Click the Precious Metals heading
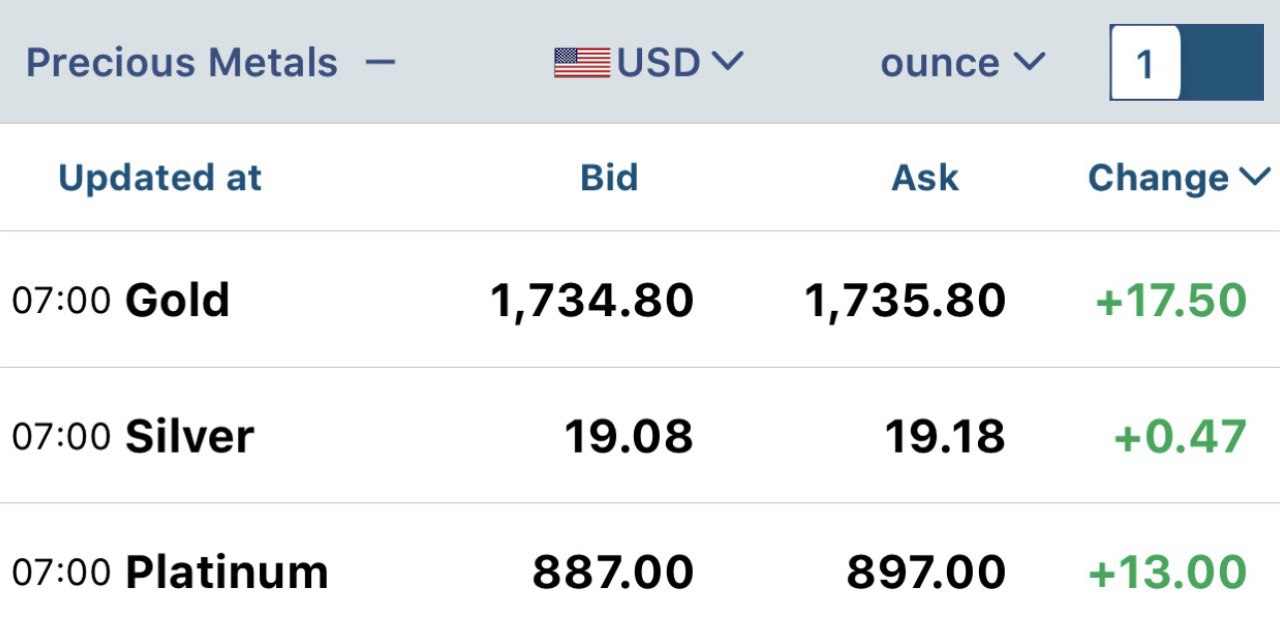The width and height of the screenshot is (1280, 630). pos(181,63)
